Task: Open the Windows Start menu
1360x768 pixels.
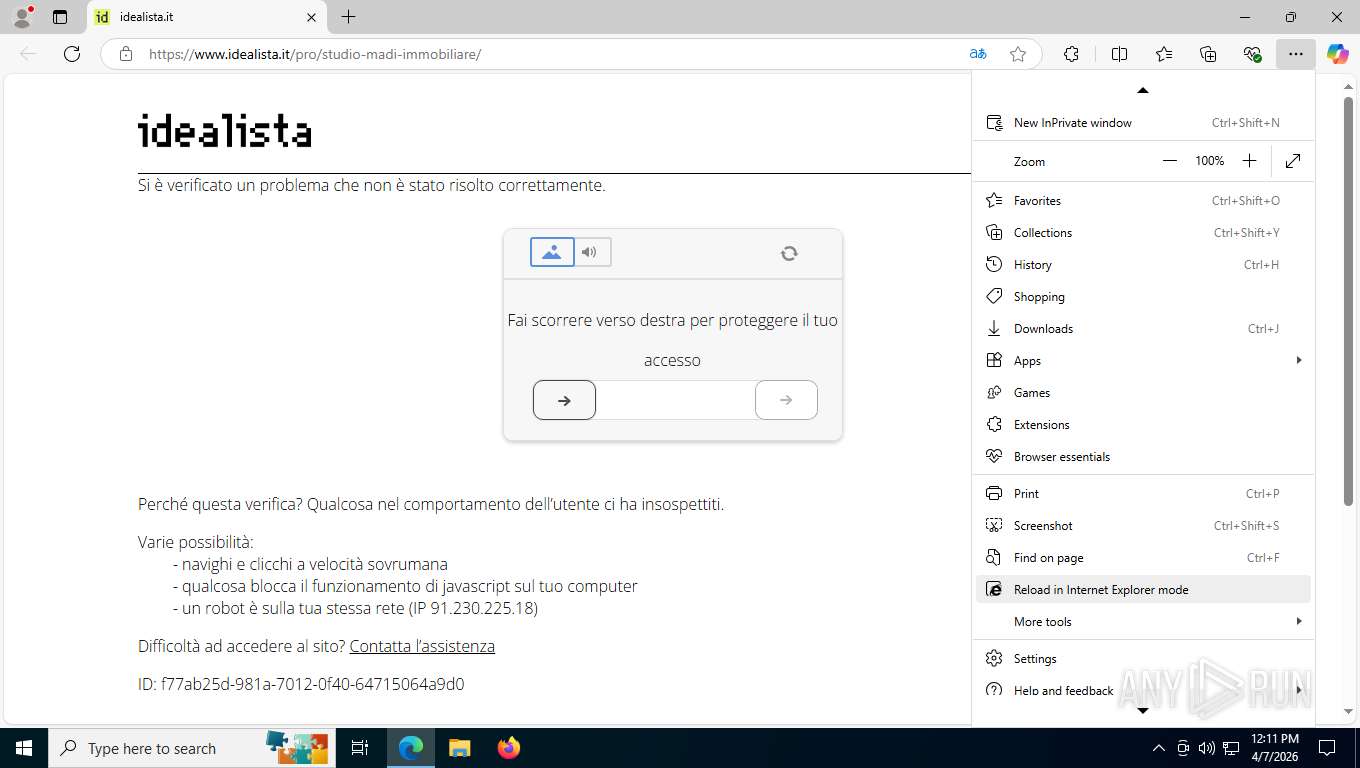Action: pyautogui.click(x=24, y=748)
